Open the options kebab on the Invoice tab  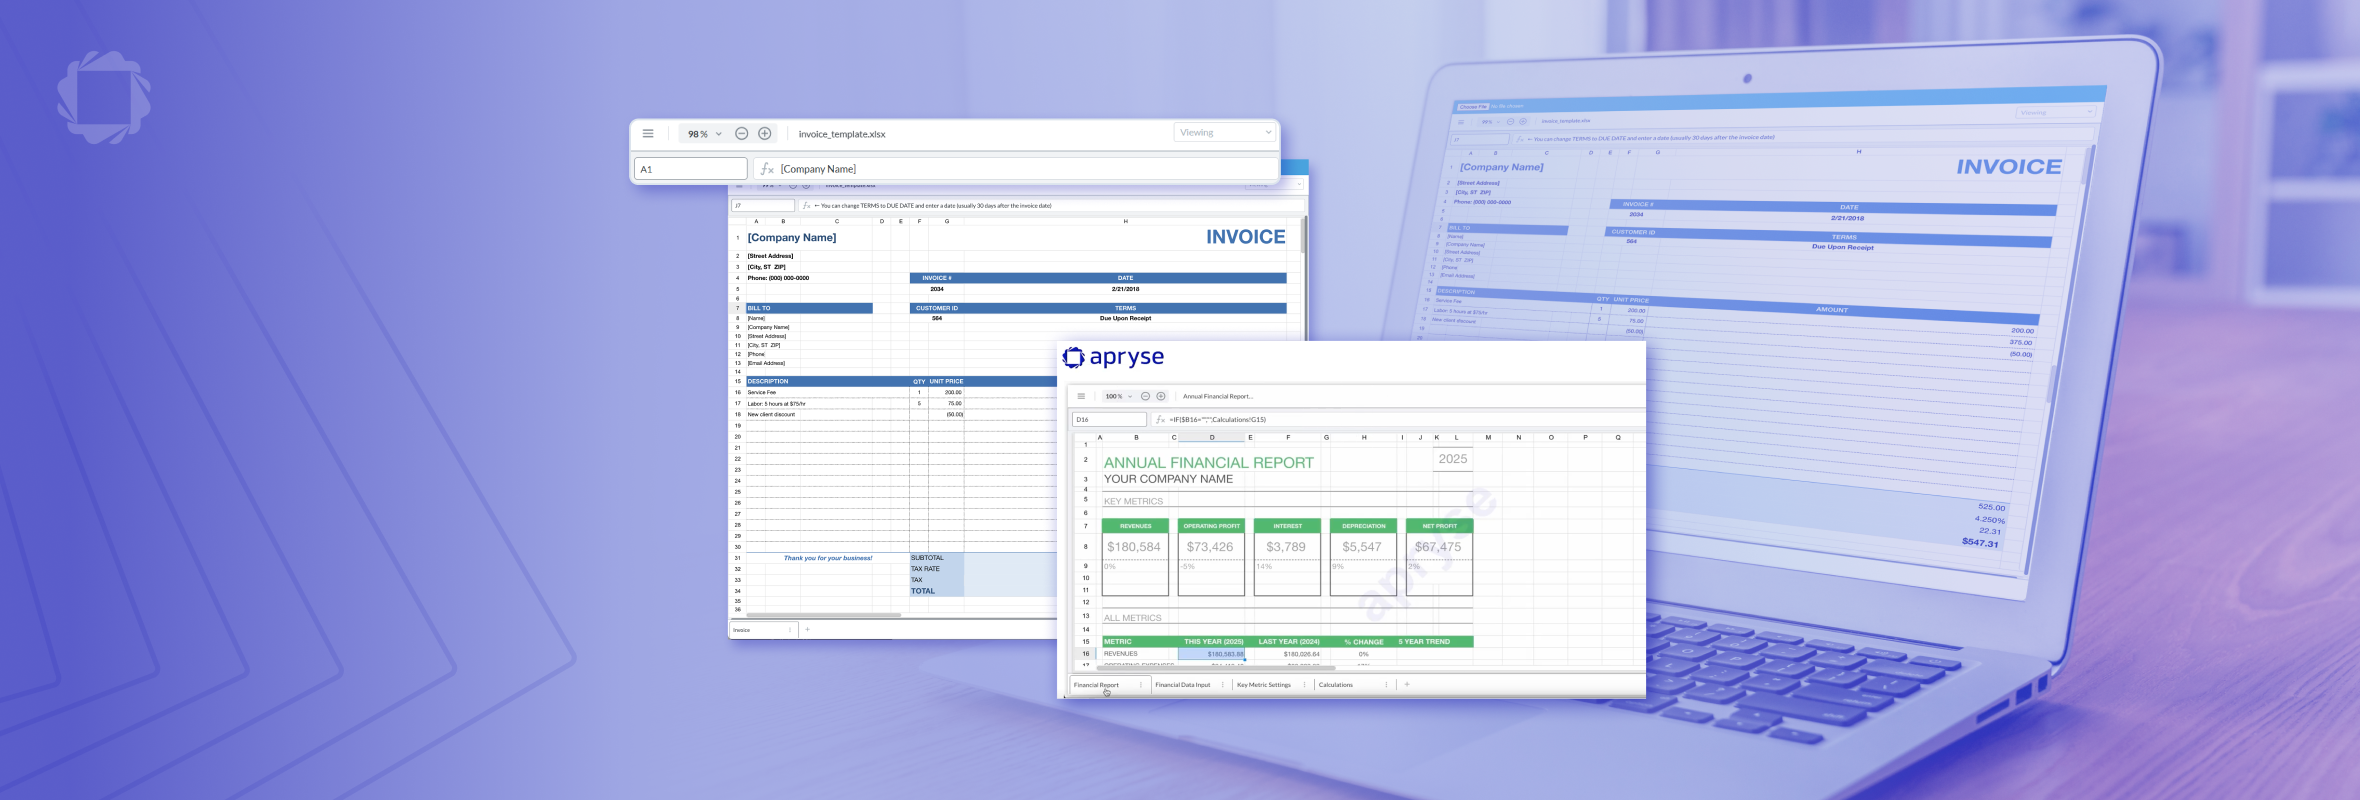click(x=790, y=630)
